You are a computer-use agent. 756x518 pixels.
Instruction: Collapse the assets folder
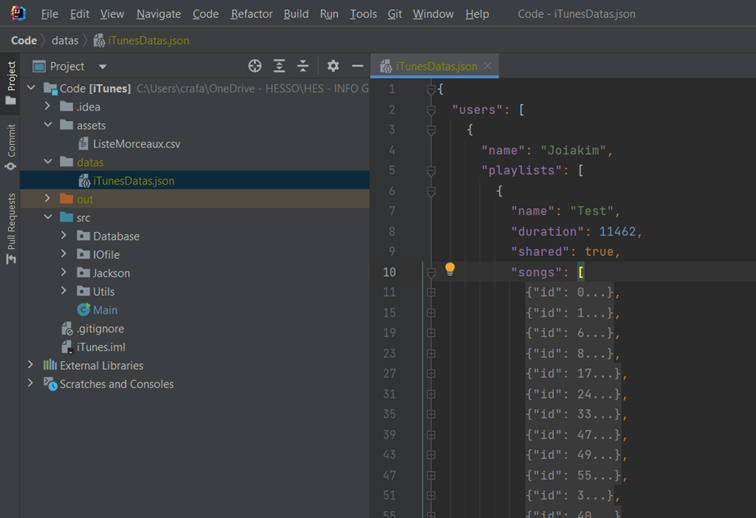coord(48,124)
